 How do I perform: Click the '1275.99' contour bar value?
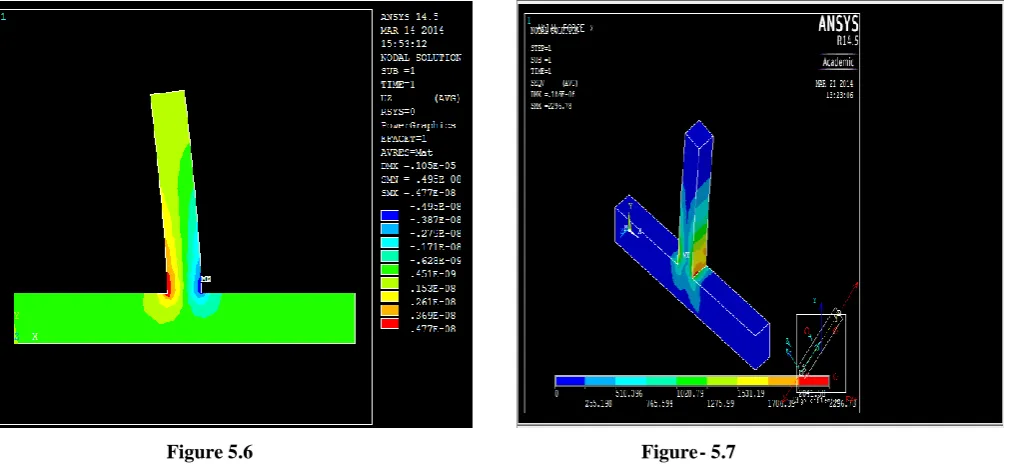(719, 404)
